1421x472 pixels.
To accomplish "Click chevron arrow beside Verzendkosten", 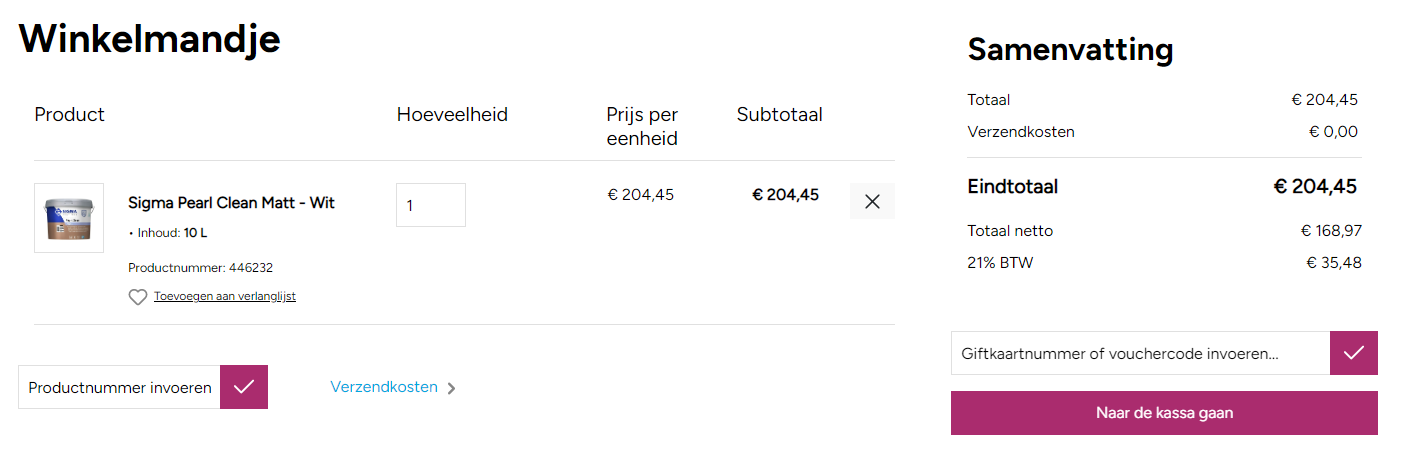I will pyautogui.click(x=452, y=388).
